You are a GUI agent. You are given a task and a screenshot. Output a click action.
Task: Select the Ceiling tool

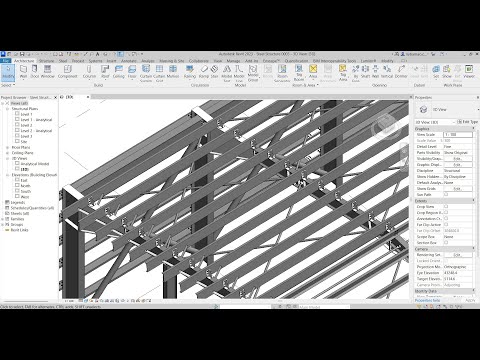(x=119, y=72)
